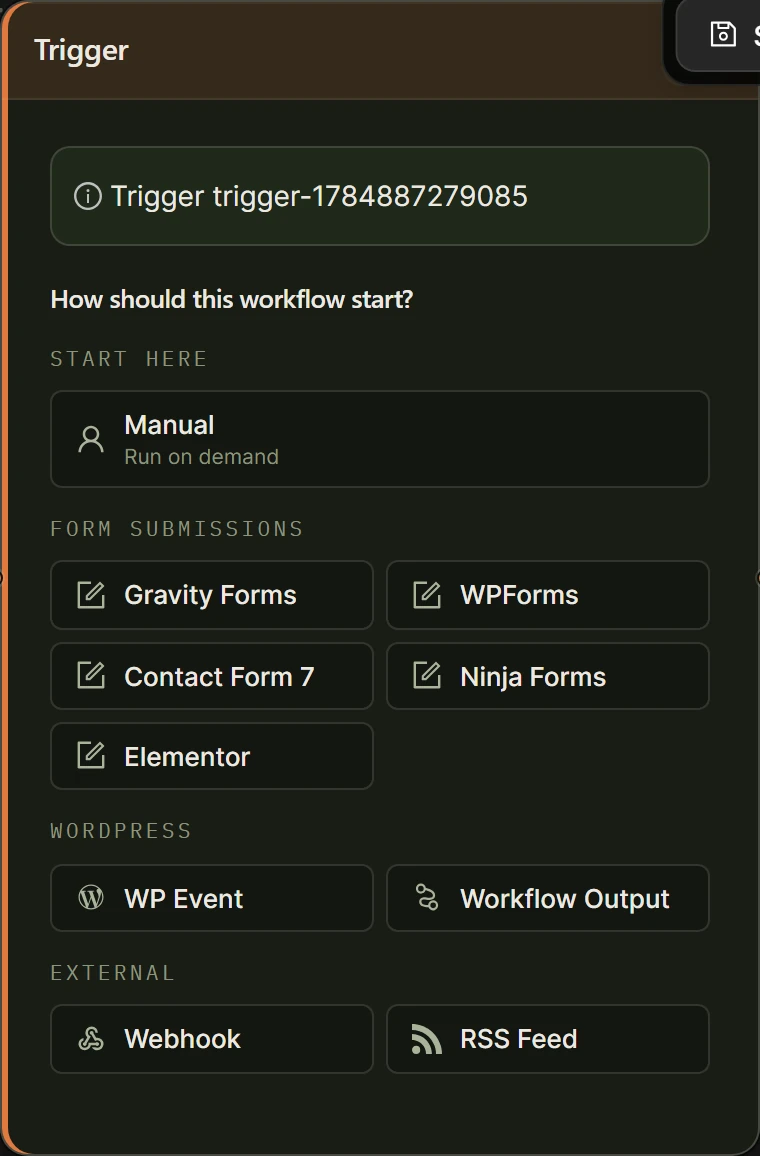Click the 'Run on demand' subtitle
760x1156 pixels.
click(201, 457)
